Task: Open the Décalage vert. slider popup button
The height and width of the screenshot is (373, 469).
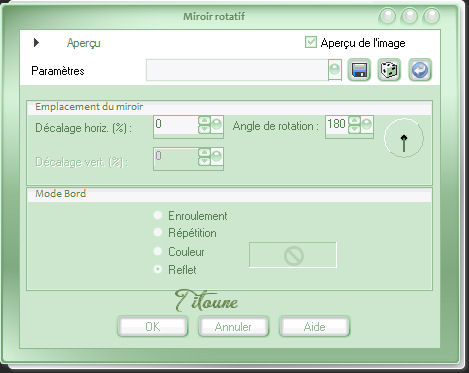Action: click(x=217, y=157)
